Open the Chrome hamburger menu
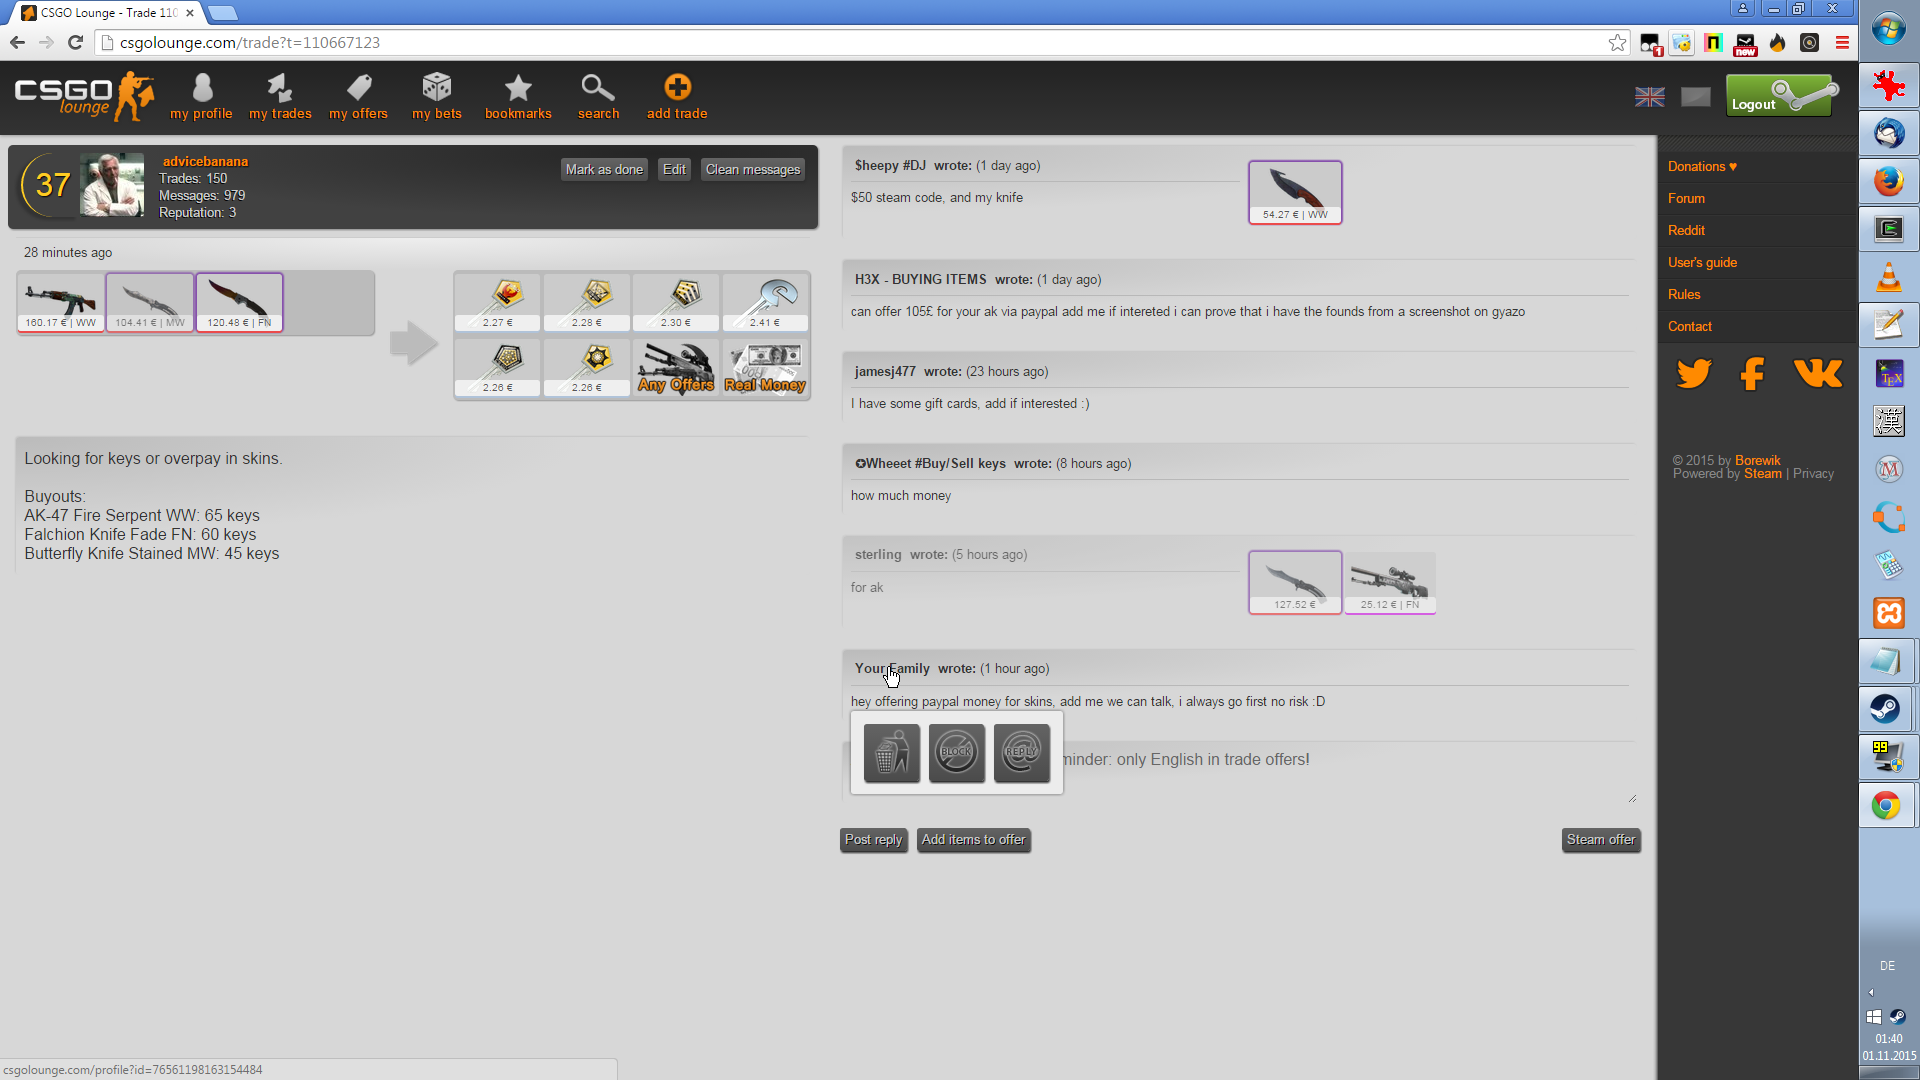 coord(1842,42)
